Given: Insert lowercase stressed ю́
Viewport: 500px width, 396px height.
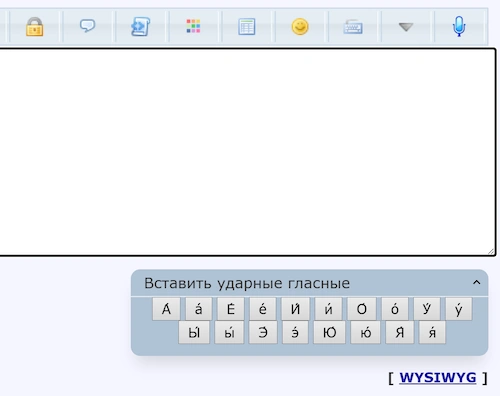Looking at the screenshot, I should tap(365, 332).
